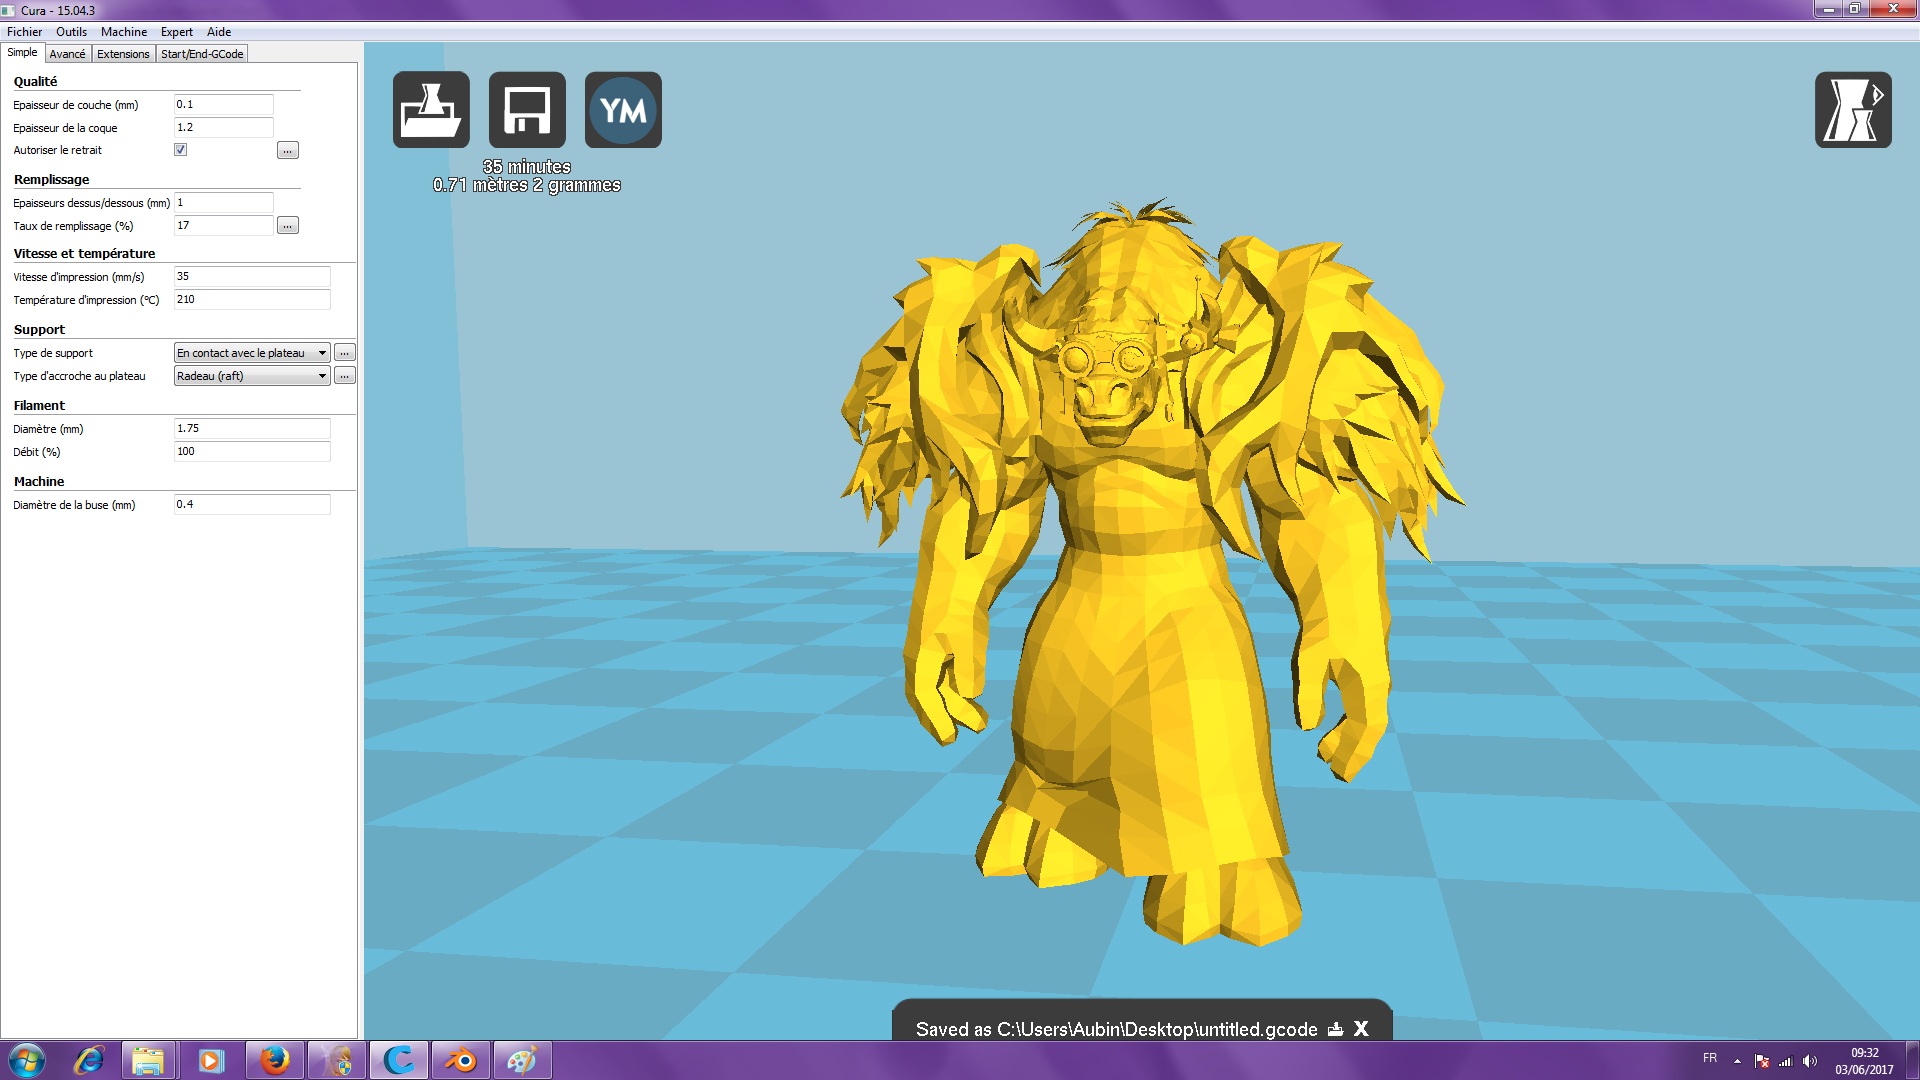Open Firefox from the taskbar
Image resolution: width=1920 pixels, height=1080 pixels.
pyautogui.click(x=274, y=1060)
